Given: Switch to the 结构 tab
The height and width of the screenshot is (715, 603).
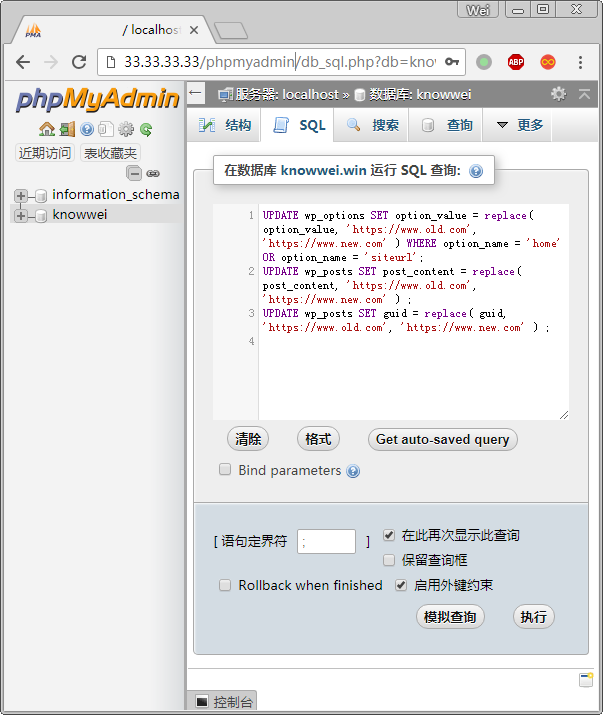Looking at the screenshot, I should click(x=224, y=125).
